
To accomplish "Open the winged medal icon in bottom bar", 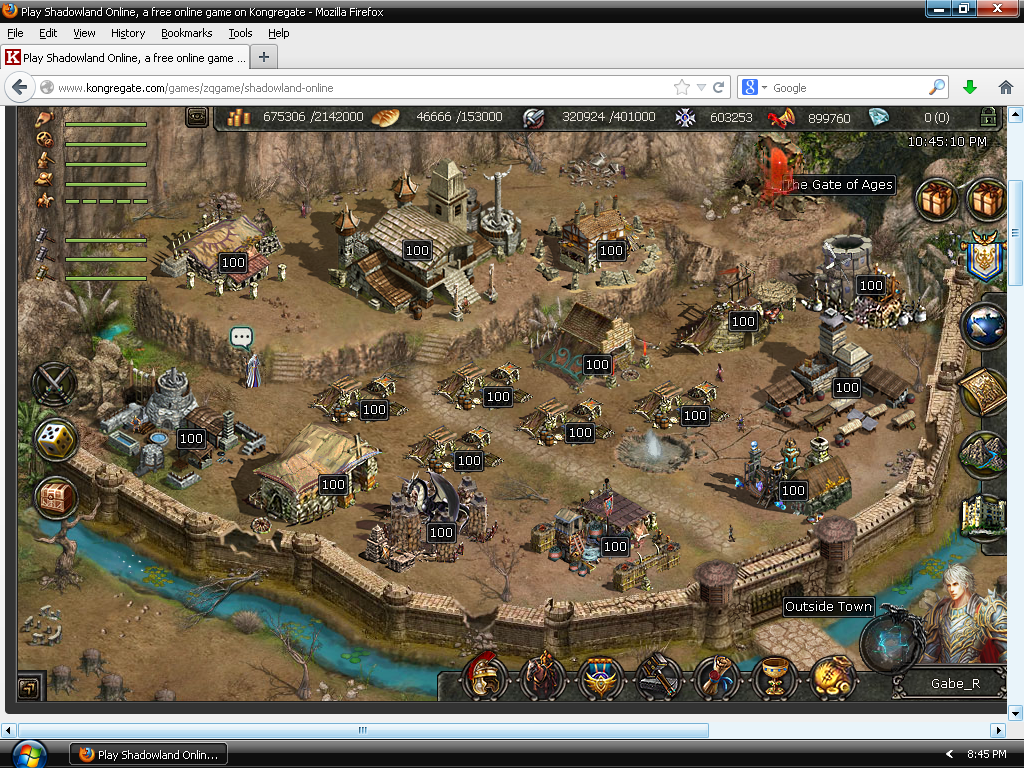I will coord(600,678).
